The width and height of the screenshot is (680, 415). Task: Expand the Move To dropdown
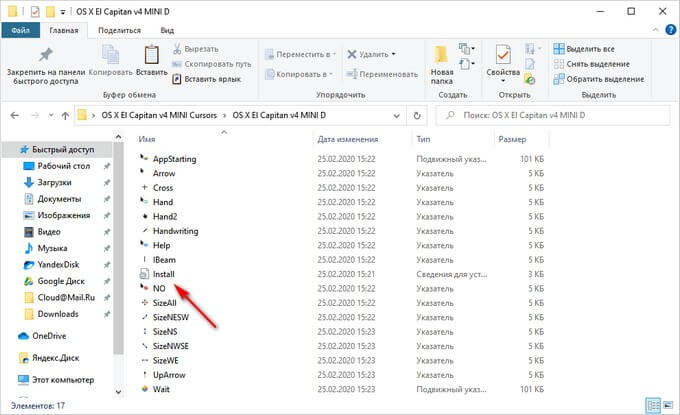point(300,53)
